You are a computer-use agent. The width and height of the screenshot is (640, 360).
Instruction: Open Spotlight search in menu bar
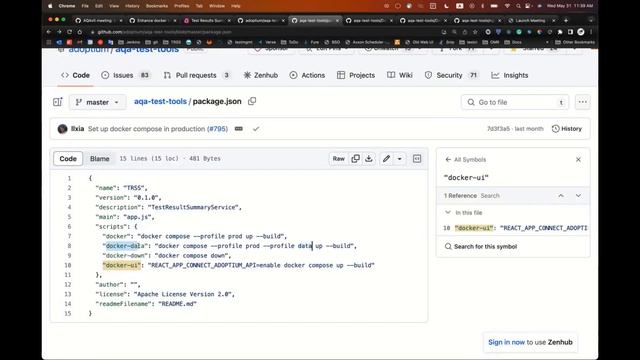[x=518, y=6]
